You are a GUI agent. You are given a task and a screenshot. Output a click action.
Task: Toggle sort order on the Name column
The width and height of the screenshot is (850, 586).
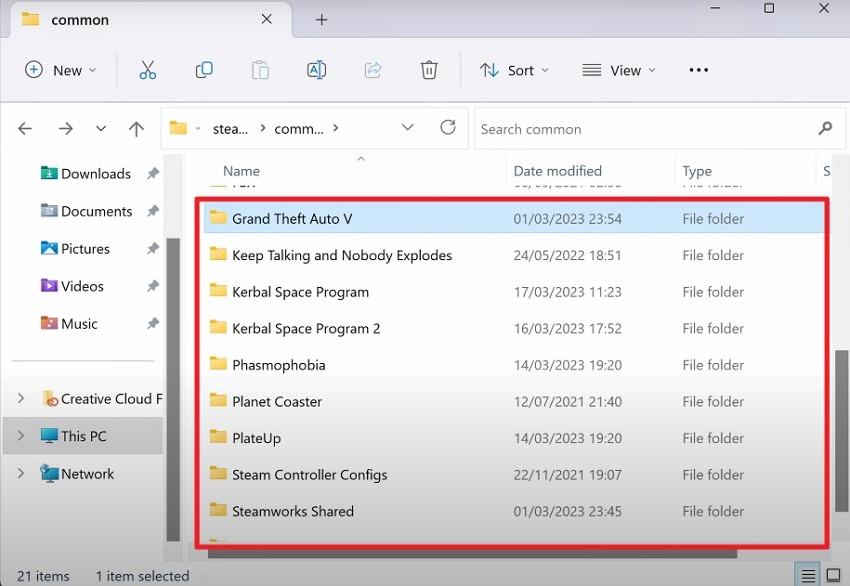(240, 171)
